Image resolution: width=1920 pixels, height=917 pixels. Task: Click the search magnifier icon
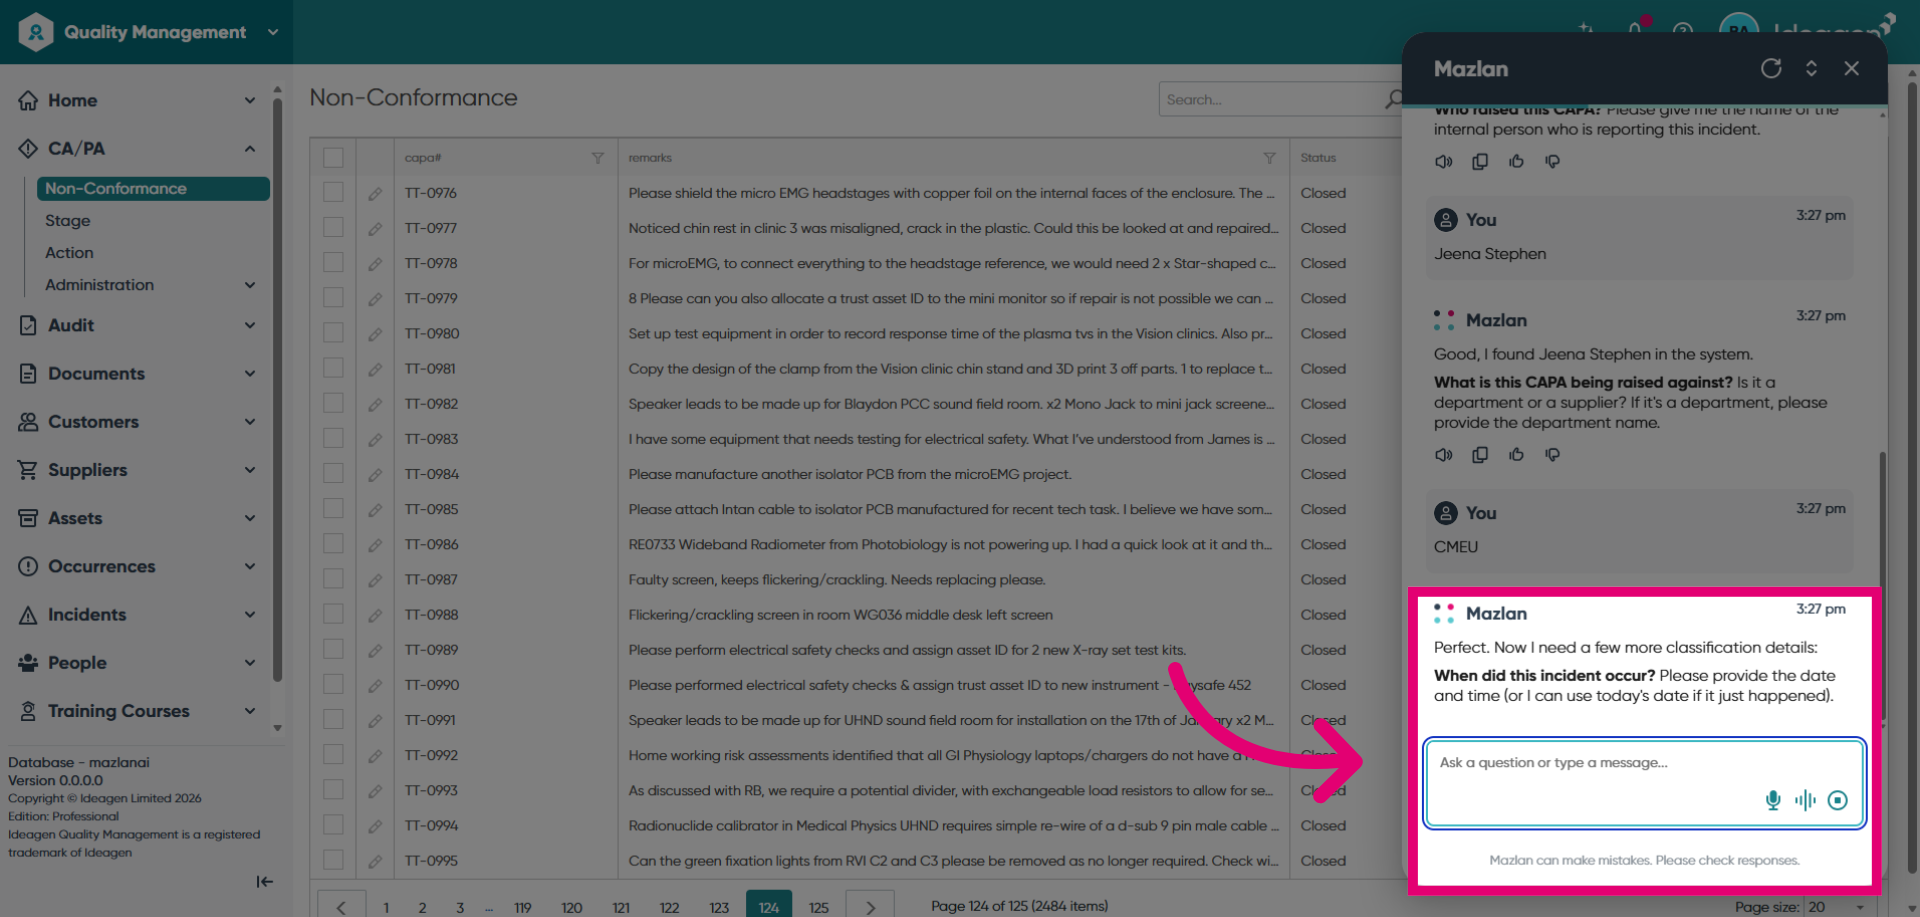[x=1393, y=99]
